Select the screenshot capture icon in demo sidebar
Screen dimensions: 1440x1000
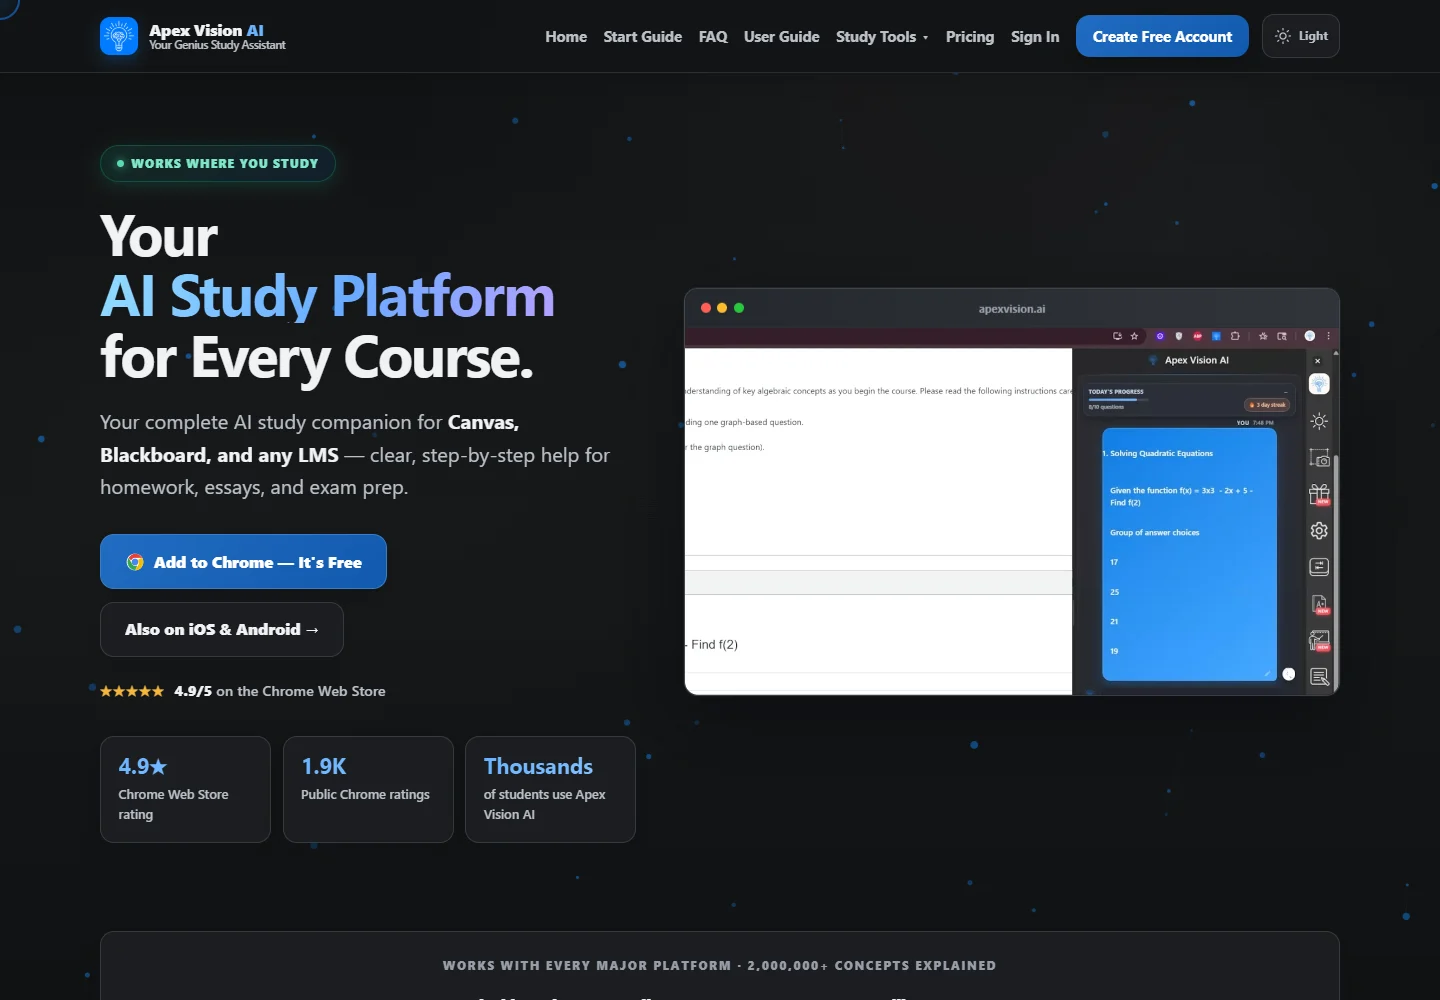click(x=1319, y=457)
